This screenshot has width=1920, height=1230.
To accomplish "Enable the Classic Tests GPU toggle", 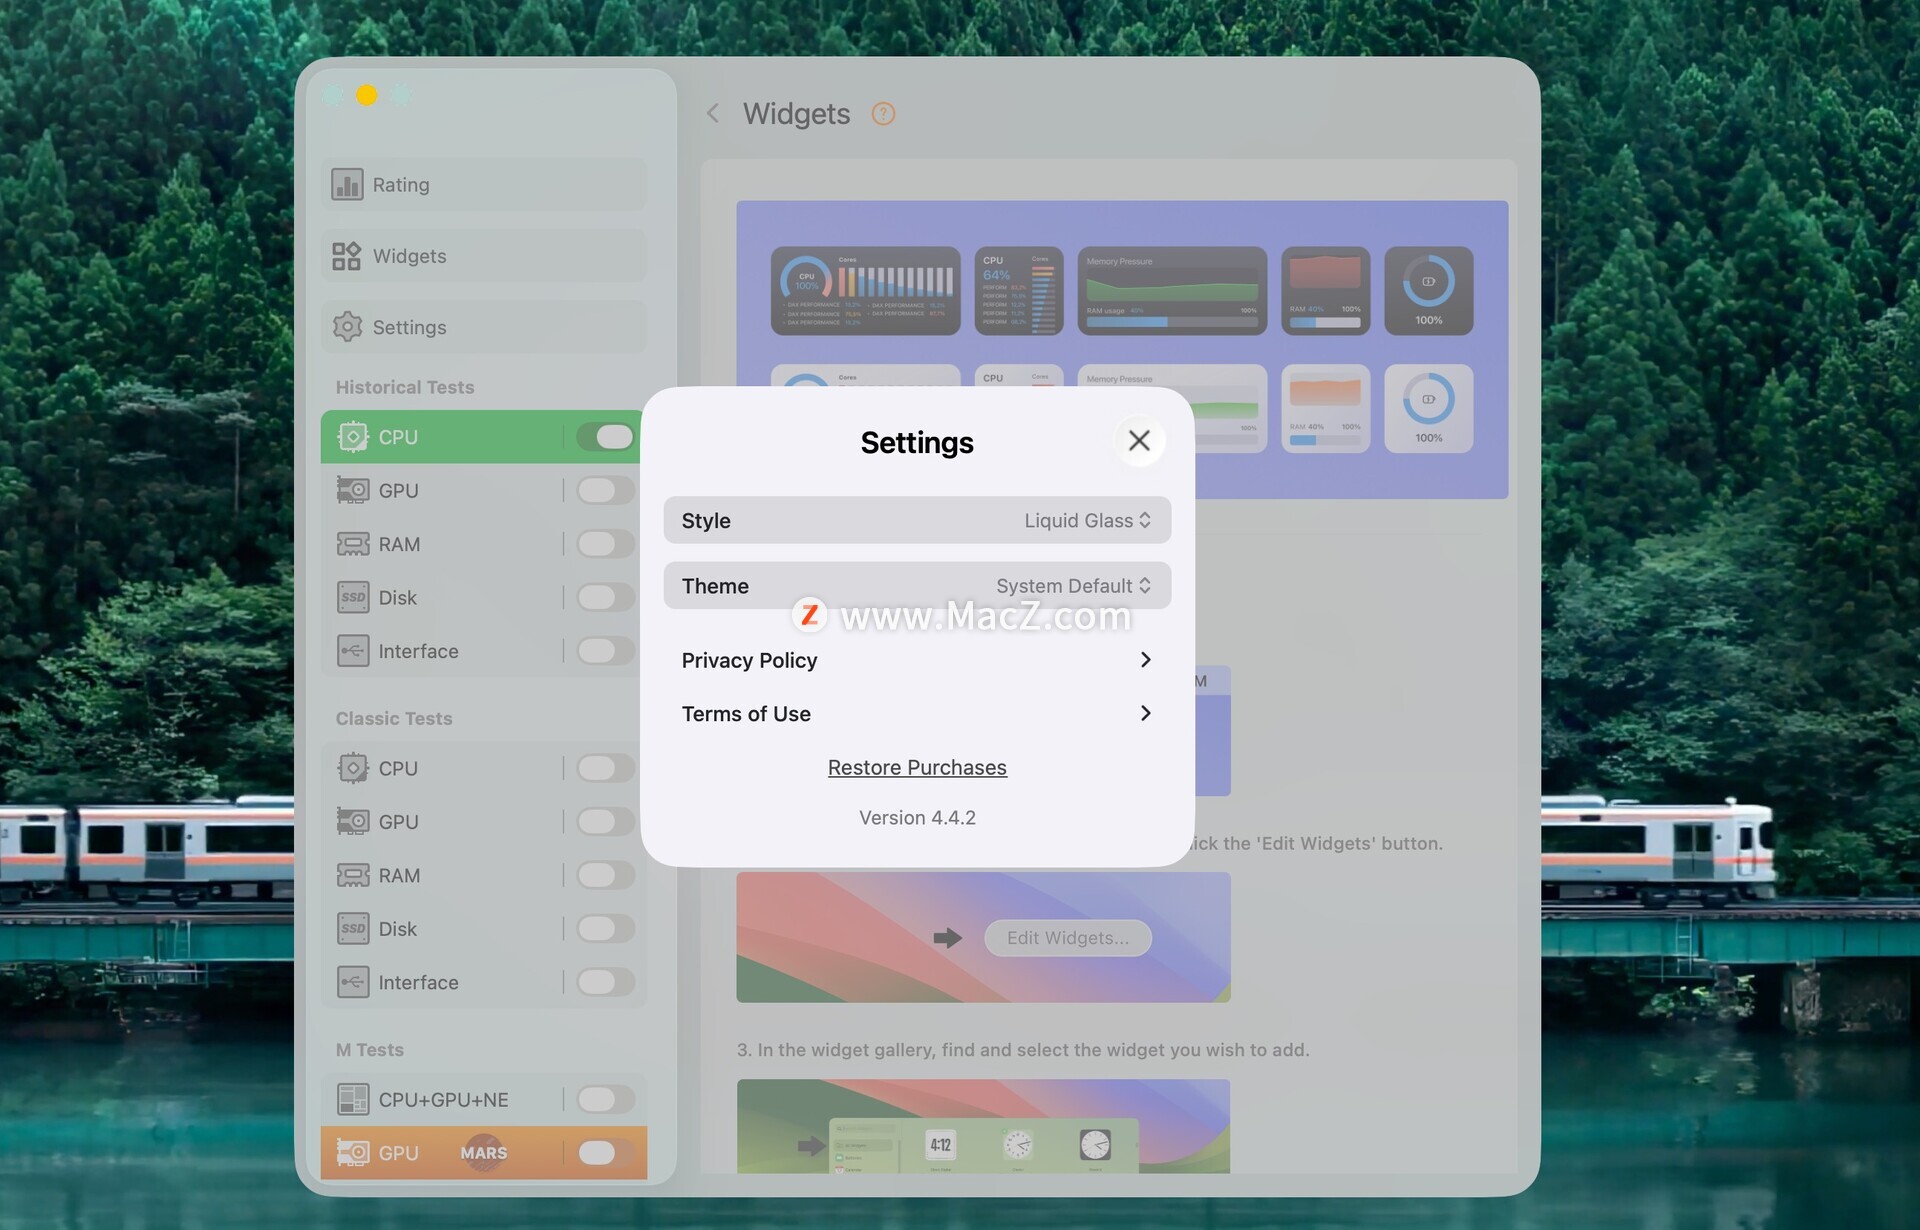I will tap(605, 821).
